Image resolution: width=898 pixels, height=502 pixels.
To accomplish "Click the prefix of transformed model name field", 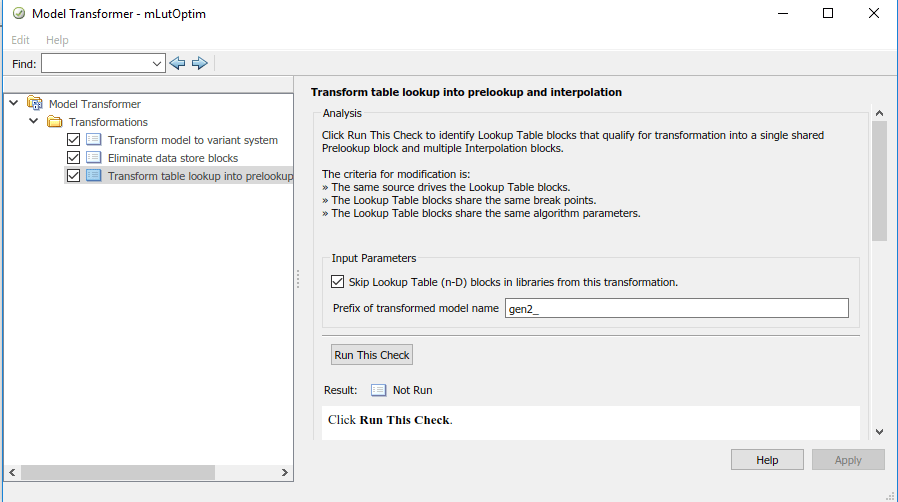I will coord(676,308).
